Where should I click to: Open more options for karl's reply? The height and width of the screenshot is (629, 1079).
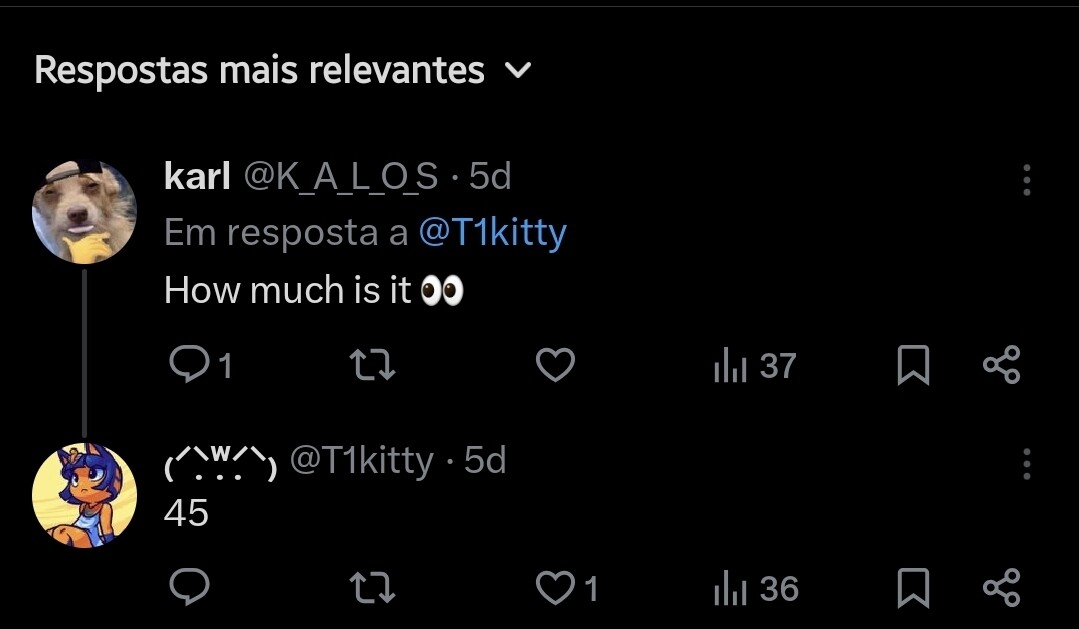point(1026,180)
